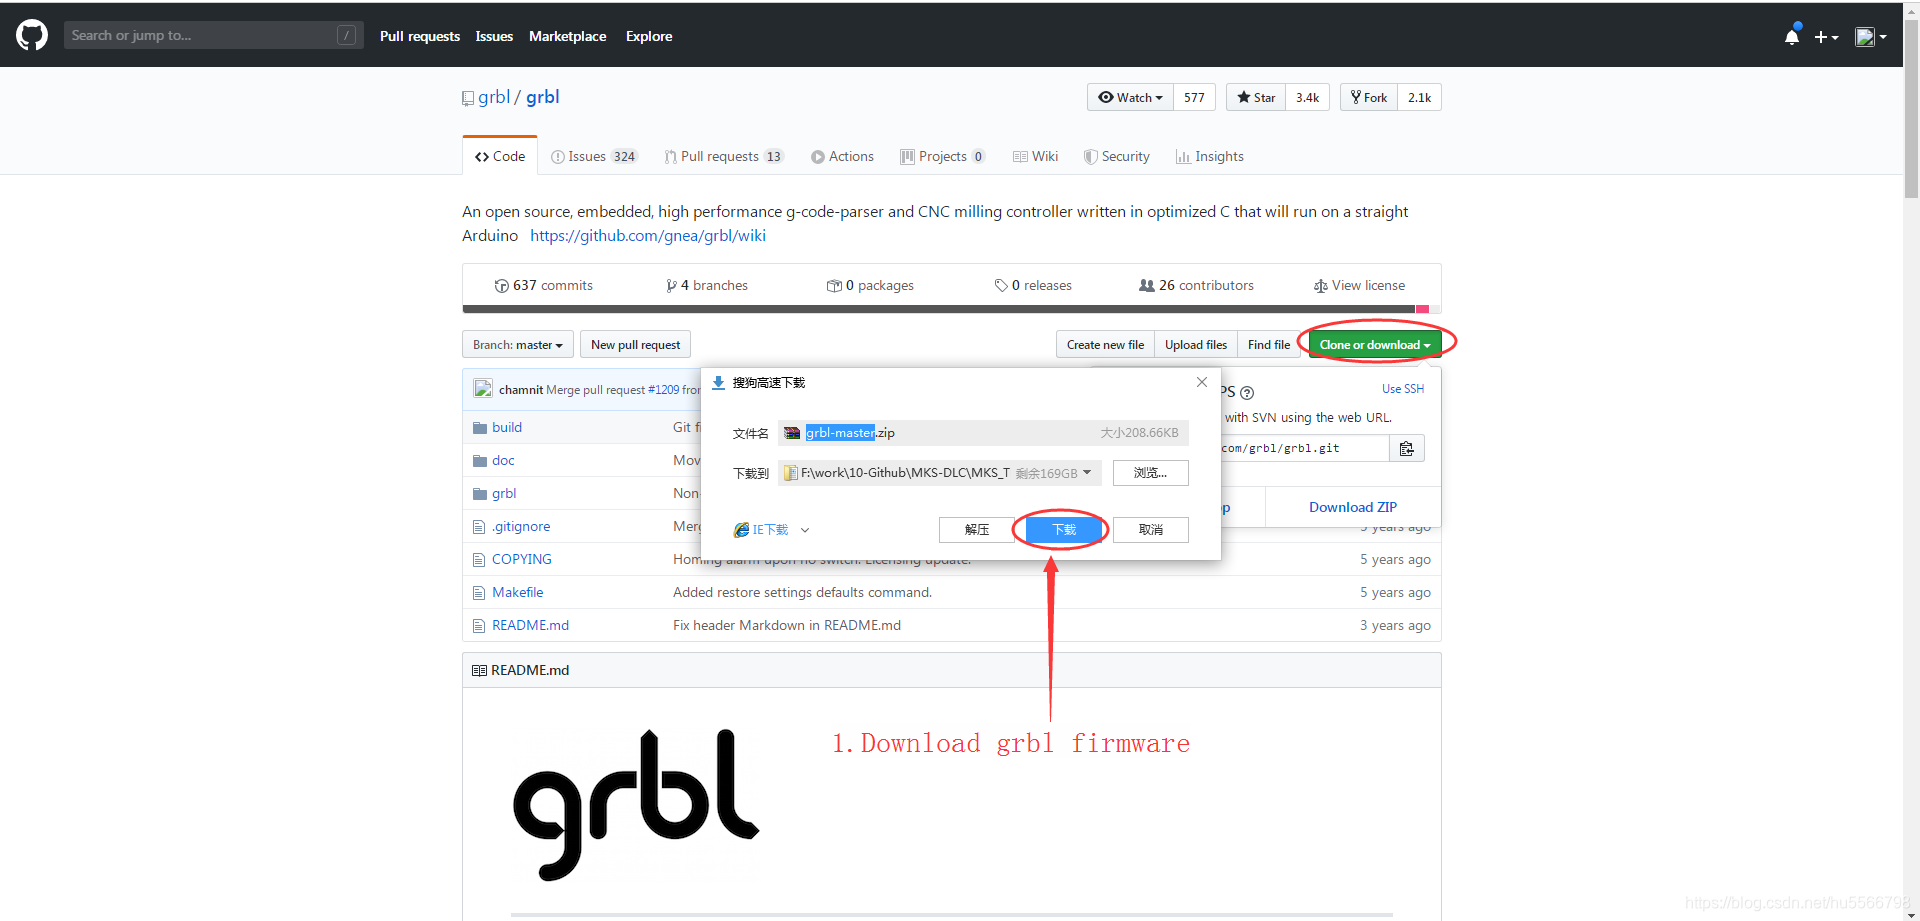Open the README.md file in list
Image resolution: width=1920 pixels, height=921 pixels.
[530, 625]
